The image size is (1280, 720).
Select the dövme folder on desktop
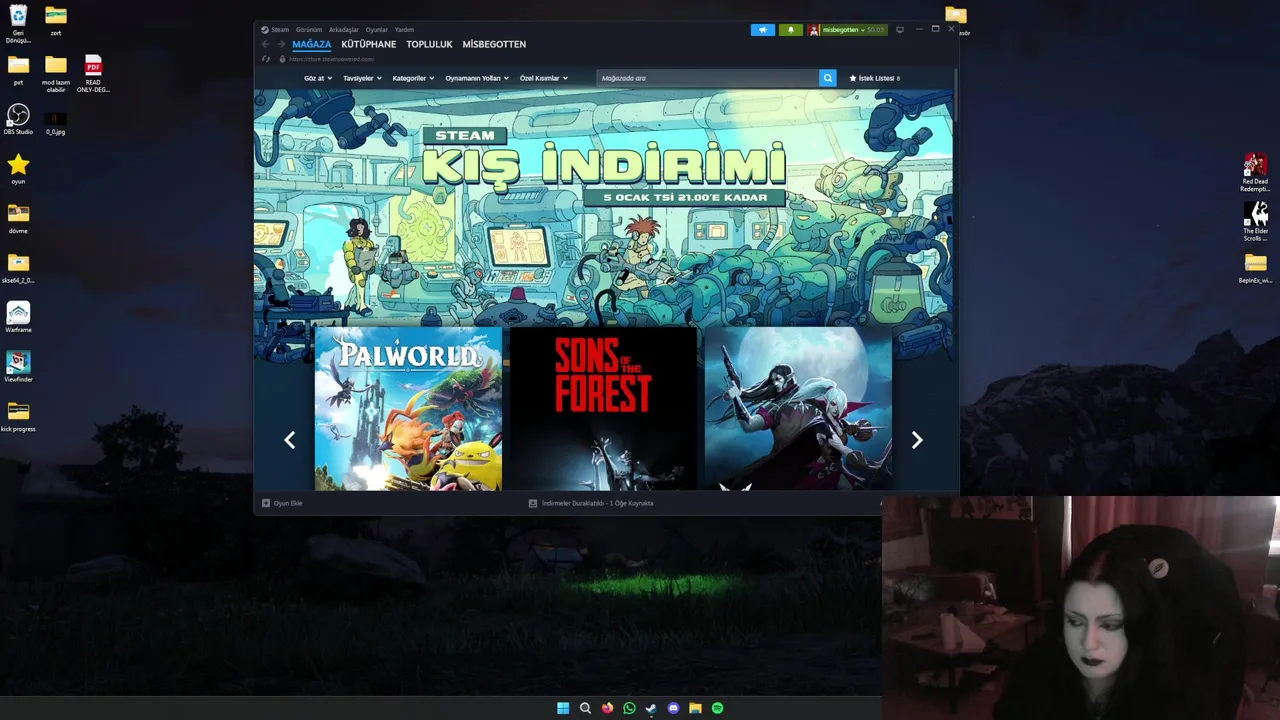click(18, 218)
